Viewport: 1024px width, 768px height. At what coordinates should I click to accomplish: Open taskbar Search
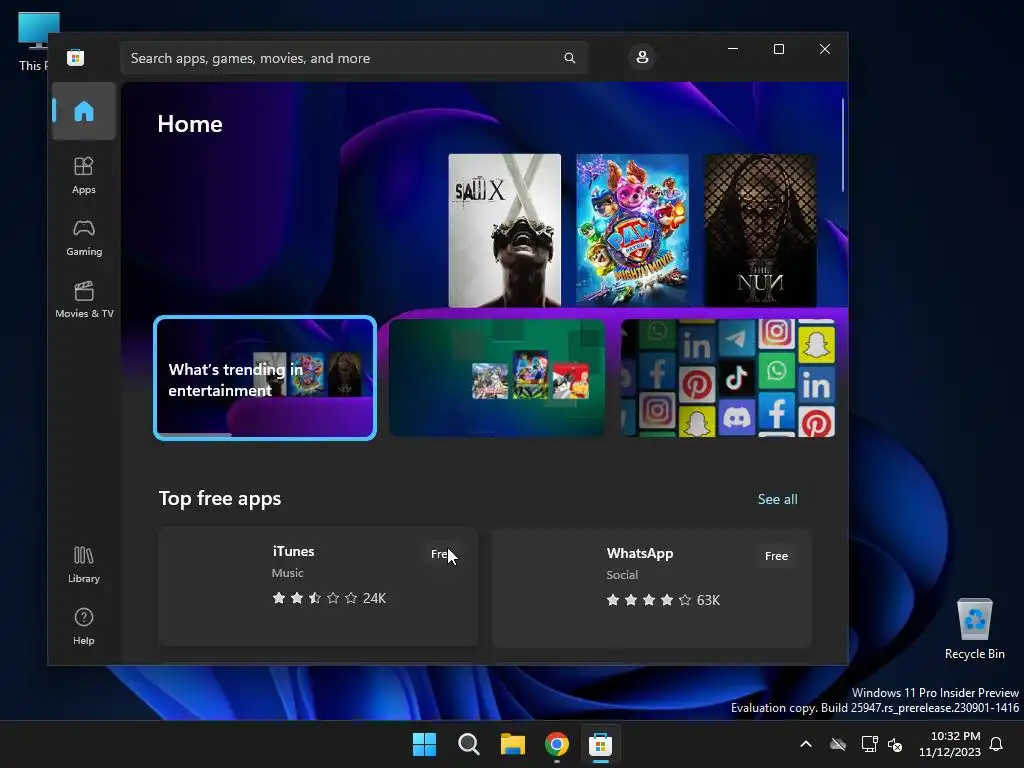(x=468, y=744)
